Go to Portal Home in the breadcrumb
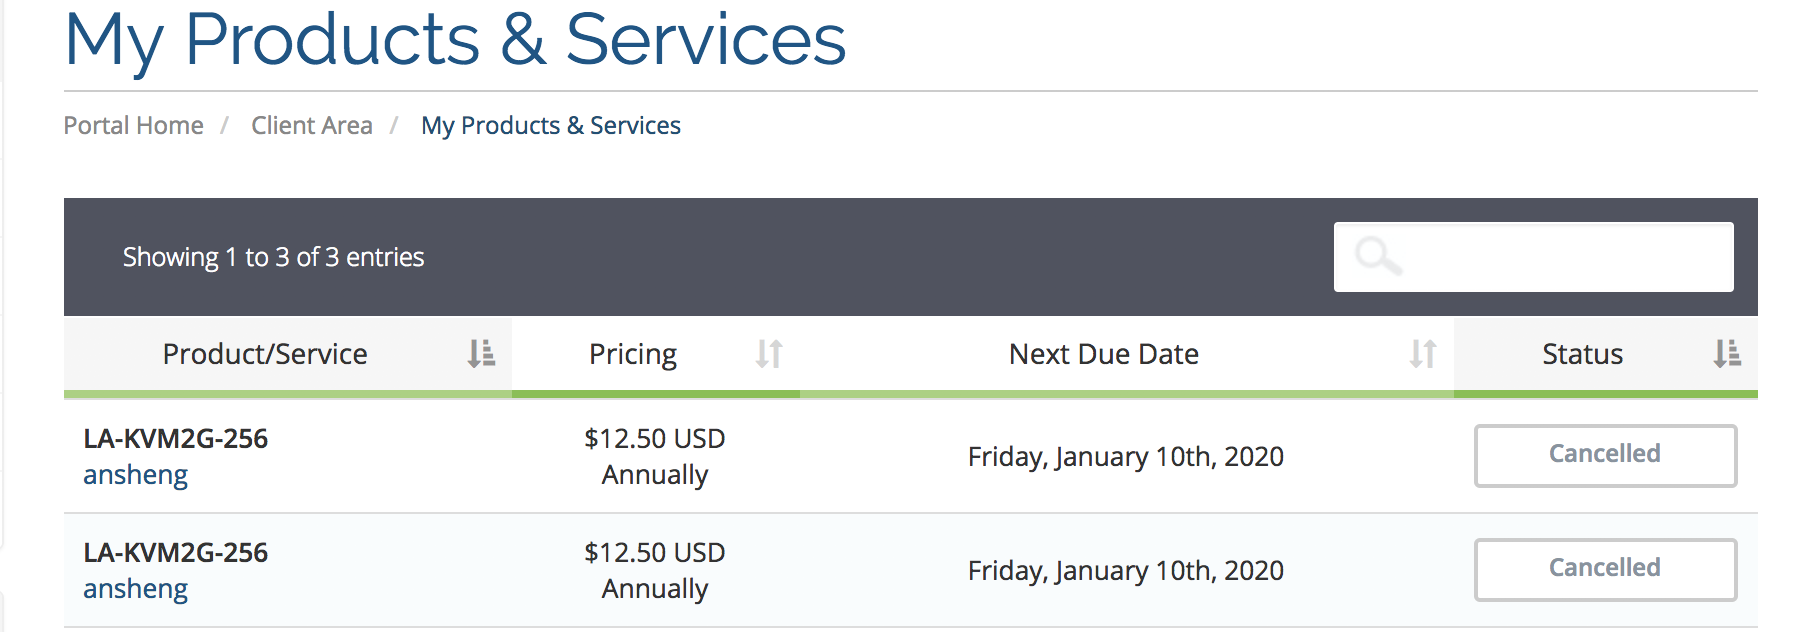Viewport: 1796px width, 632px height. [133, 125]
